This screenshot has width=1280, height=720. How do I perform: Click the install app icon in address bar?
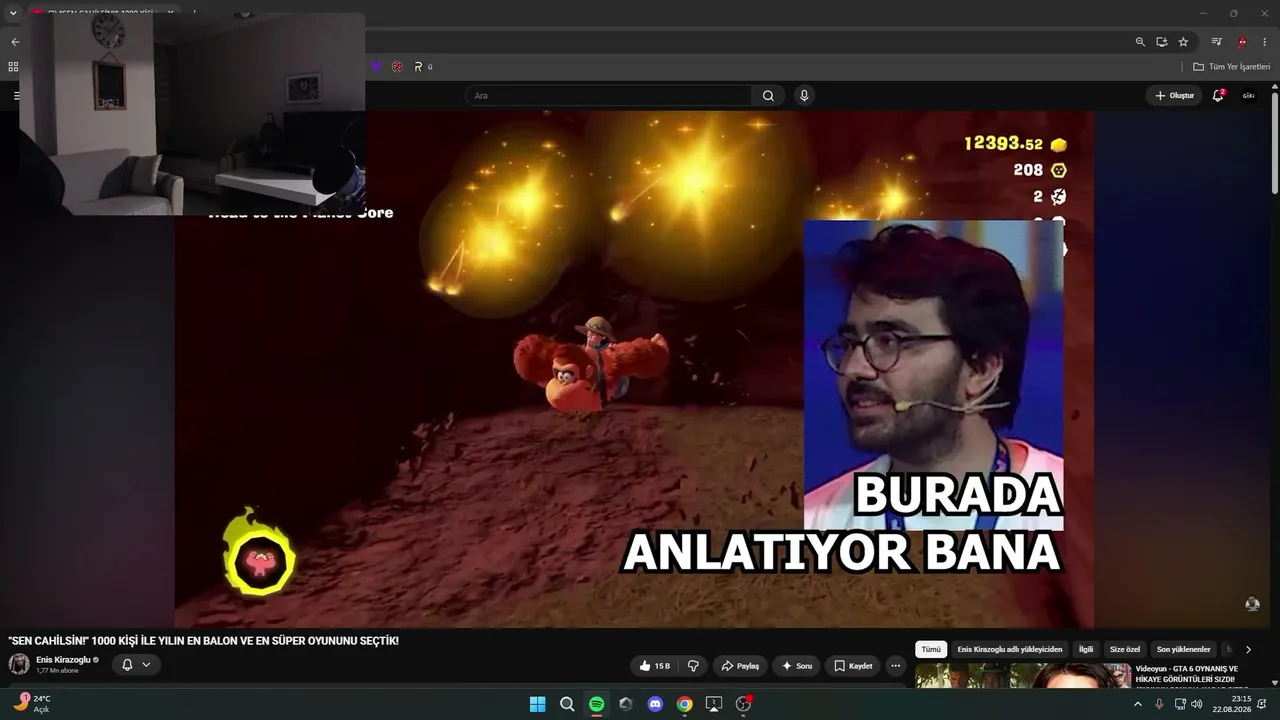[1162, 42]
